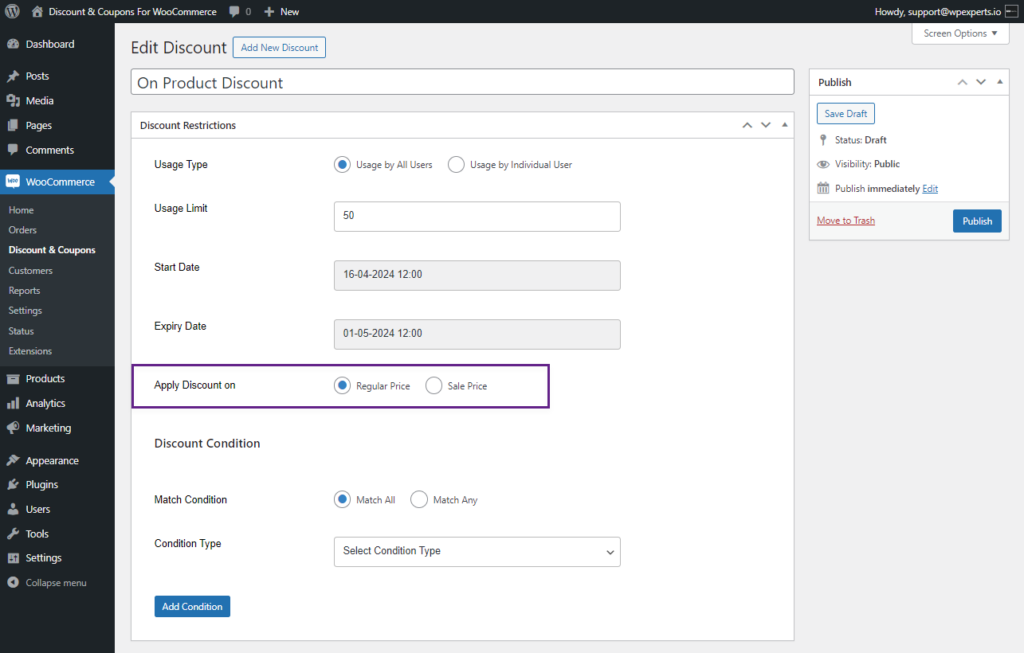The width and height of the screenshot is (1024, 653).
Task: Open the site home icon in admin bar
Action: tap(37, 11)
